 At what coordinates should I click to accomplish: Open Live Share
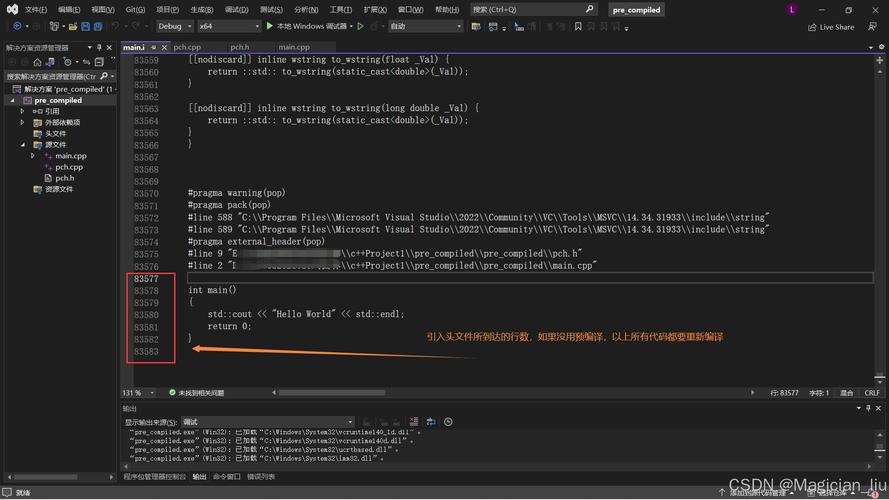coord(831,27)
